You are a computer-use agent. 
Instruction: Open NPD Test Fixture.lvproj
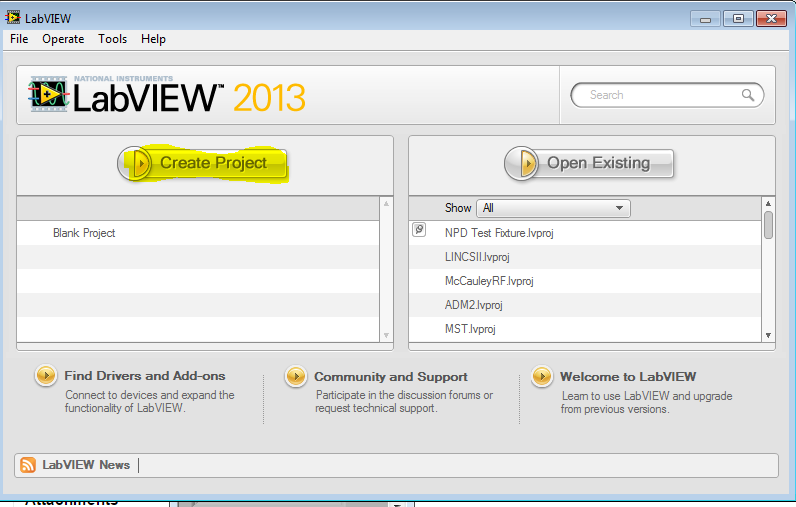pos(499,233)
